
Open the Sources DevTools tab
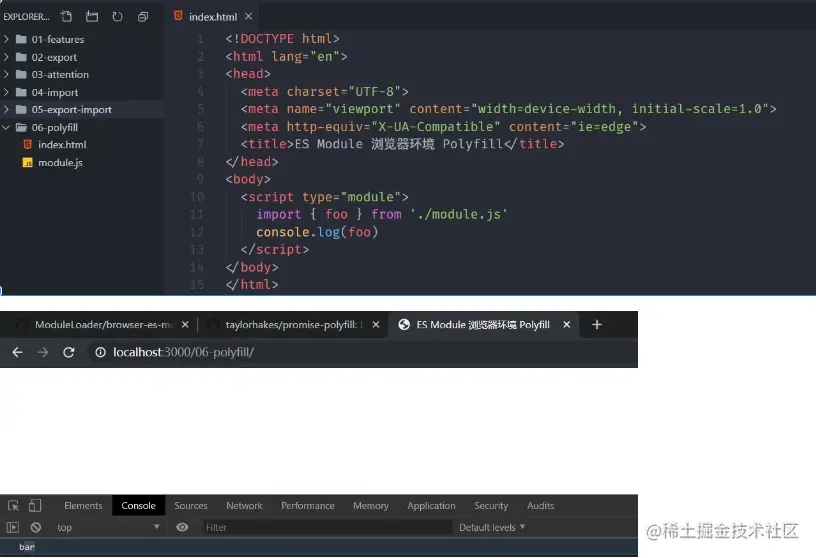point(190,505)
